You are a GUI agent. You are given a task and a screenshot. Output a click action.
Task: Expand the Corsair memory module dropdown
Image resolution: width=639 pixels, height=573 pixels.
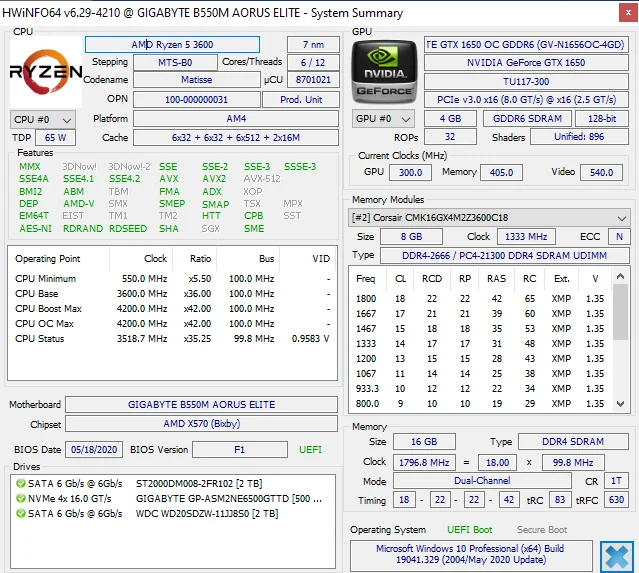489,218
